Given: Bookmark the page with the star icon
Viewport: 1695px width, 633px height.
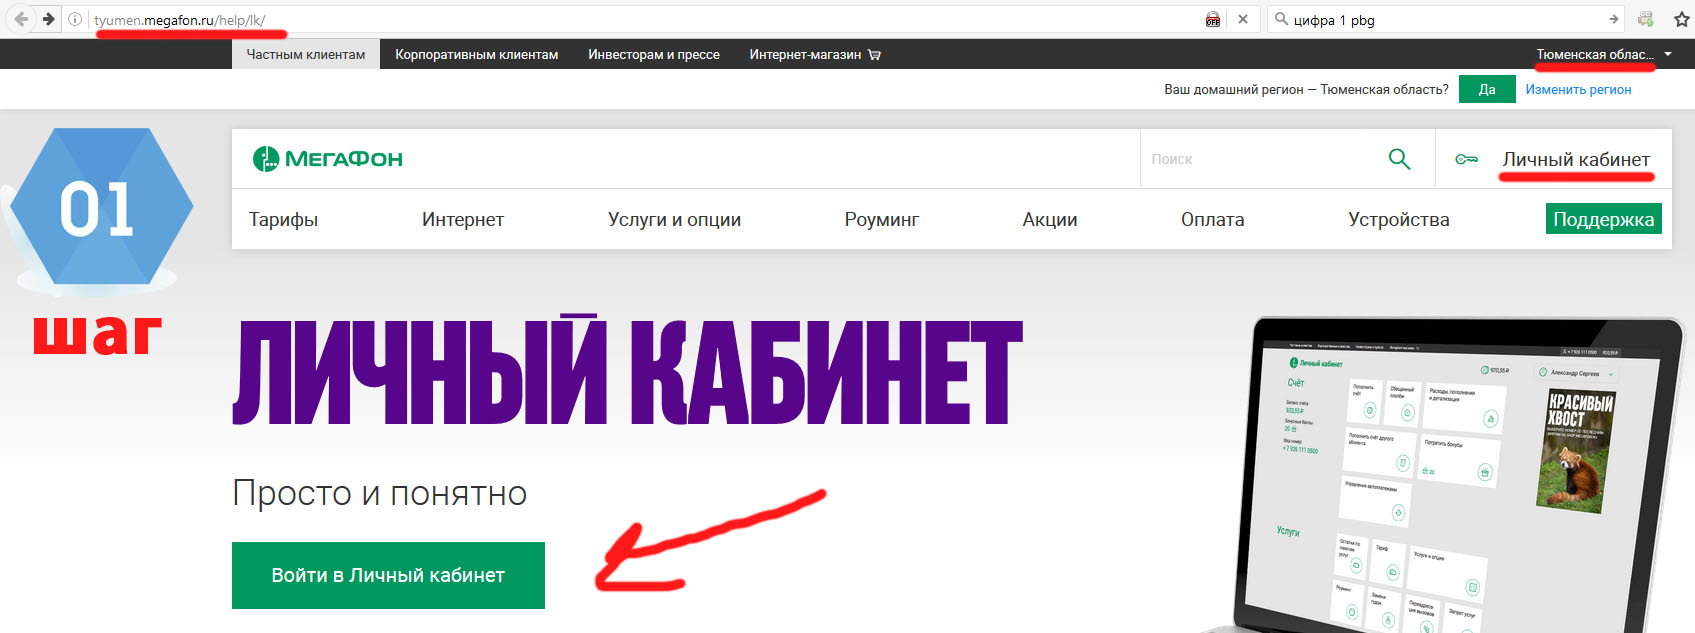Looking at the screenshot, I should (x=1682, y=19).
